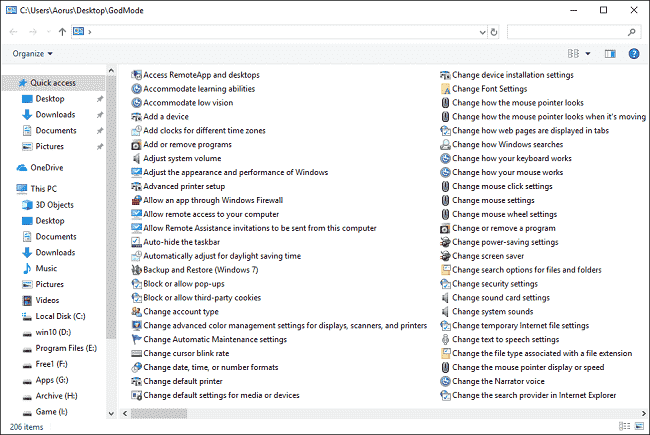Select the Music folder icon in sidebar
This screenshot has width=650, height=435.
point(27,268)
